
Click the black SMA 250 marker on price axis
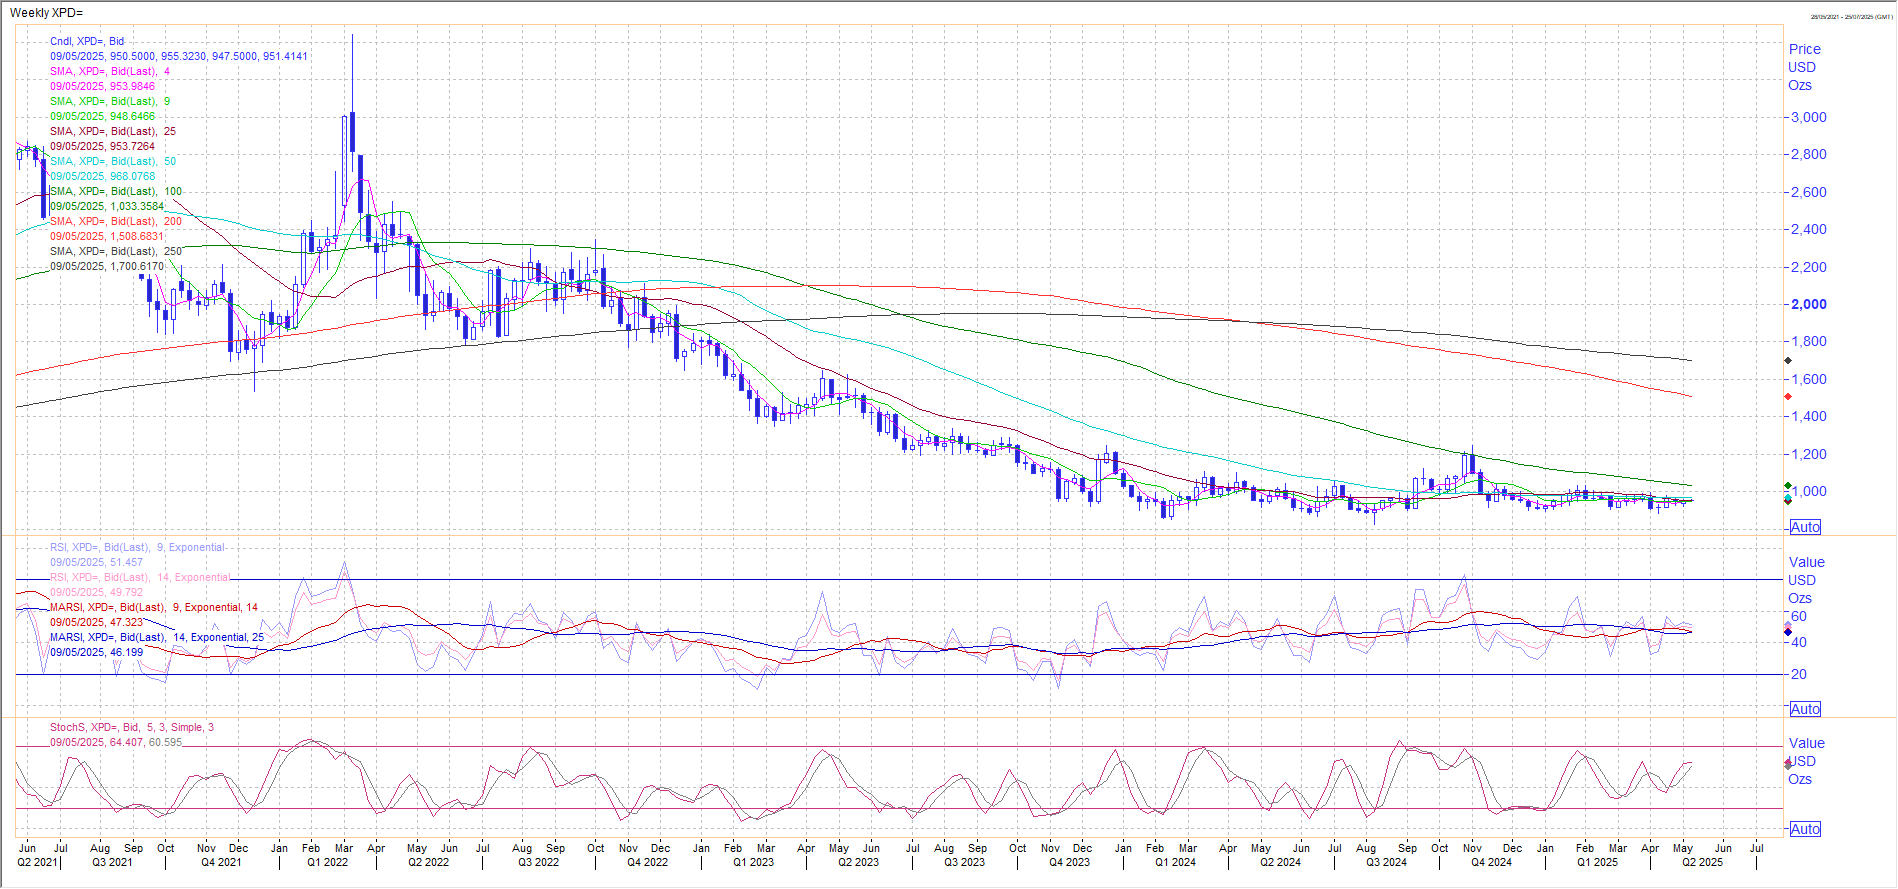point(1788,360)
